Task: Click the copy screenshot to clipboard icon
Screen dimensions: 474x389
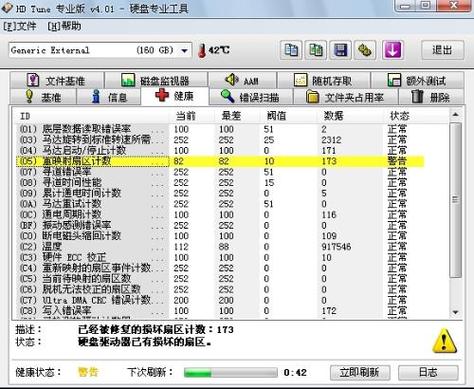Action: (316, 50)
